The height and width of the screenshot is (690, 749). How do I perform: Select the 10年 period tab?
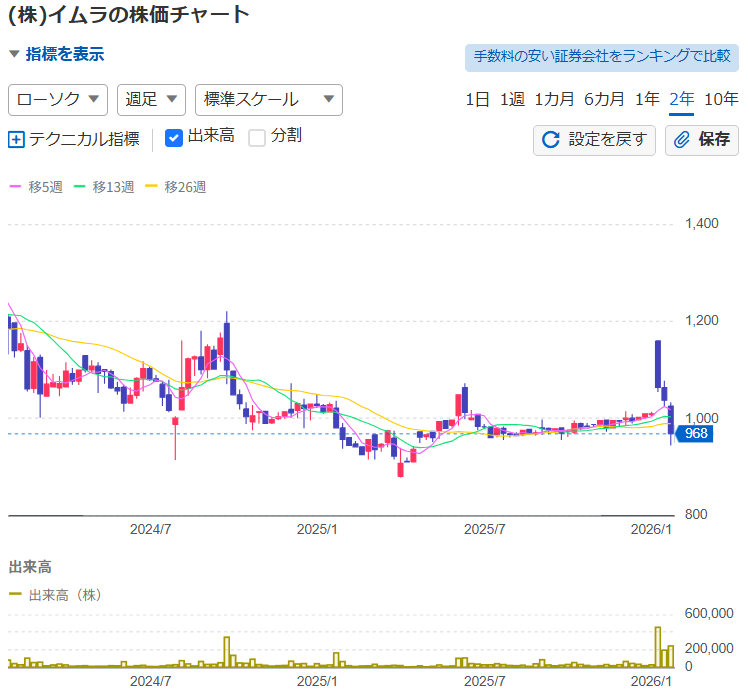coord(721,99)
